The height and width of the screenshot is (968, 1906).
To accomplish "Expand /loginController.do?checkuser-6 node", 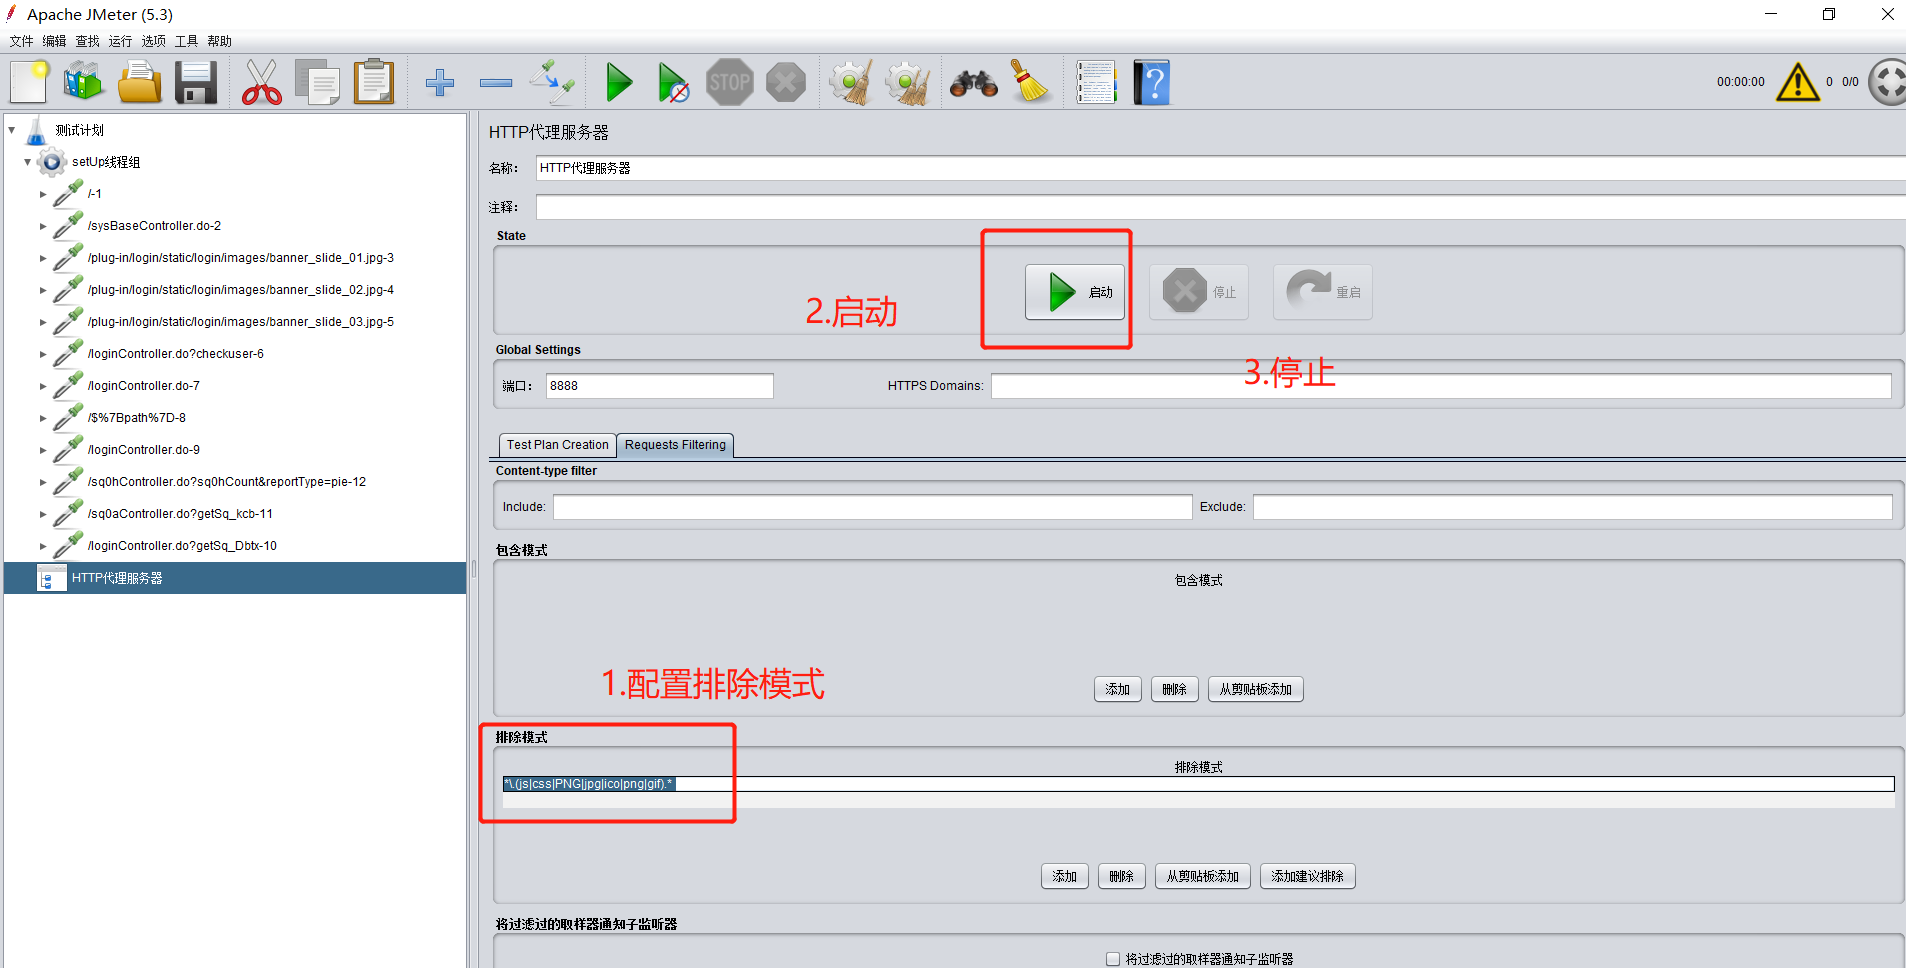I will click(43, 354).
